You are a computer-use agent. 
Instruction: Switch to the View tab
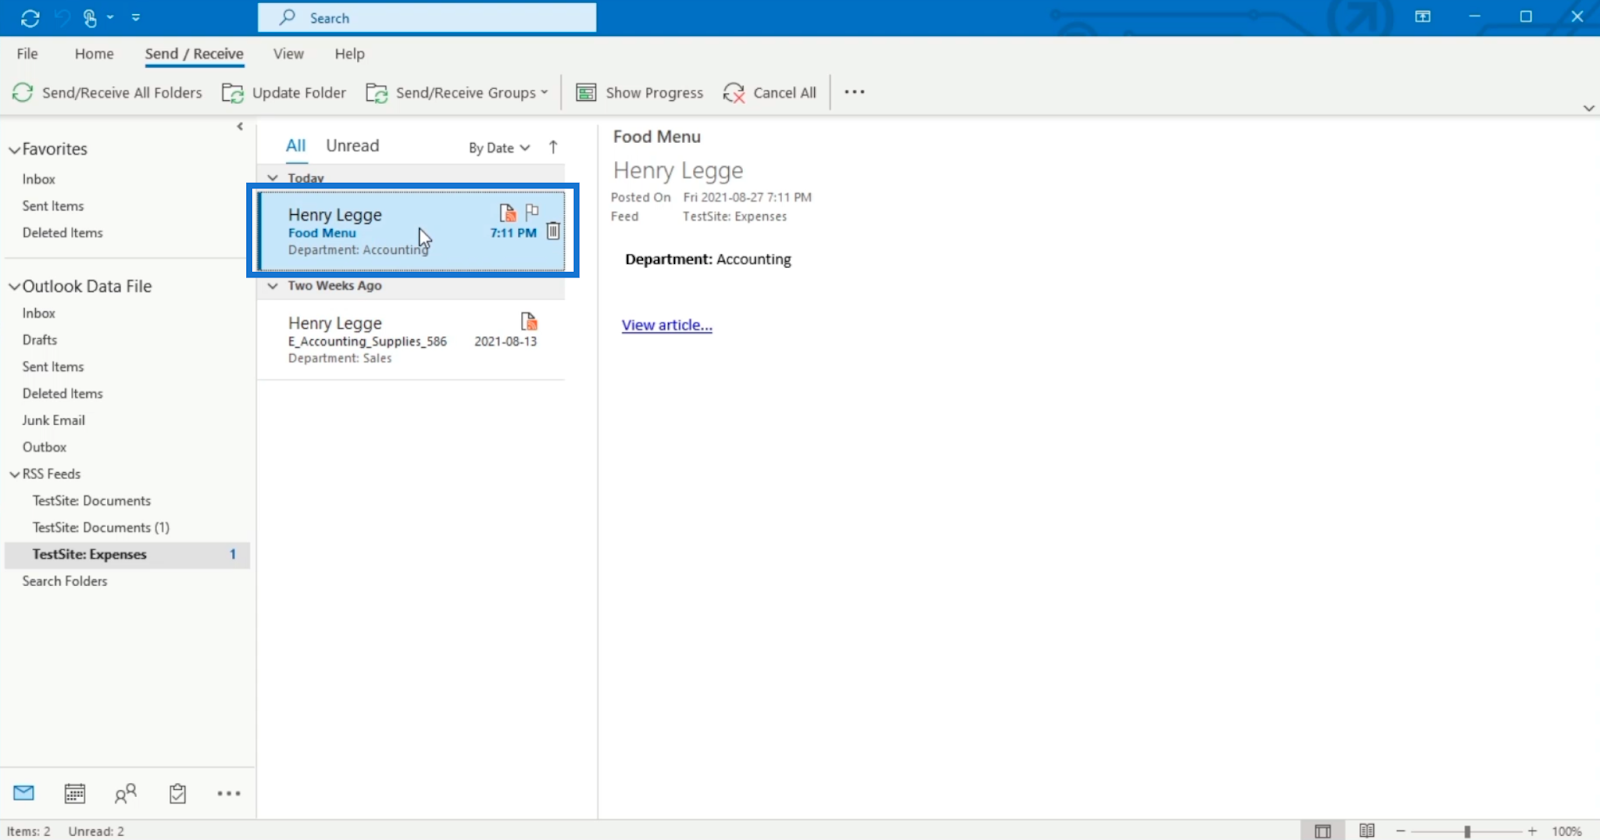point(288,54)
